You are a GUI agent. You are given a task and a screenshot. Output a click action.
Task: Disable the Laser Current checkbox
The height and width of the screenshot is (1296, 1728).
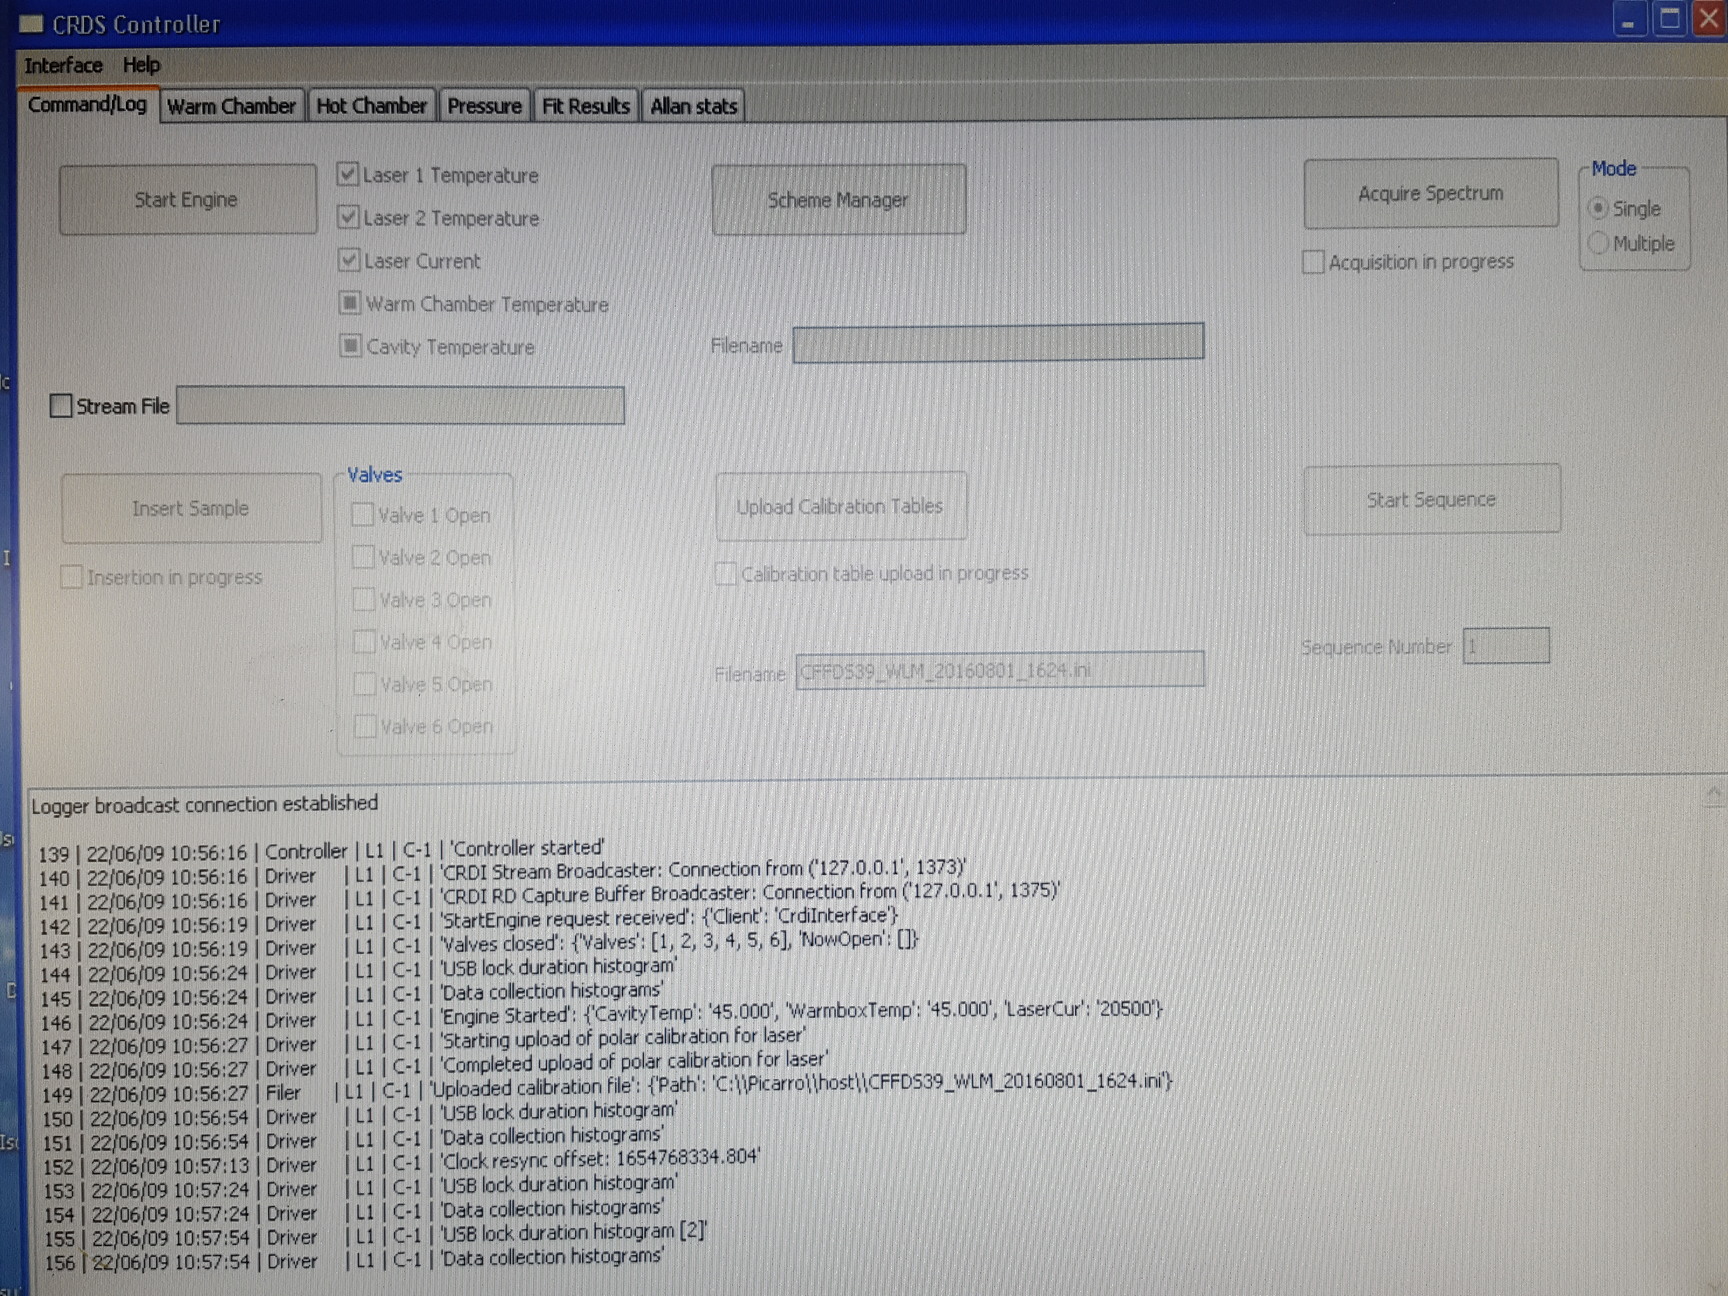(349, 260)
